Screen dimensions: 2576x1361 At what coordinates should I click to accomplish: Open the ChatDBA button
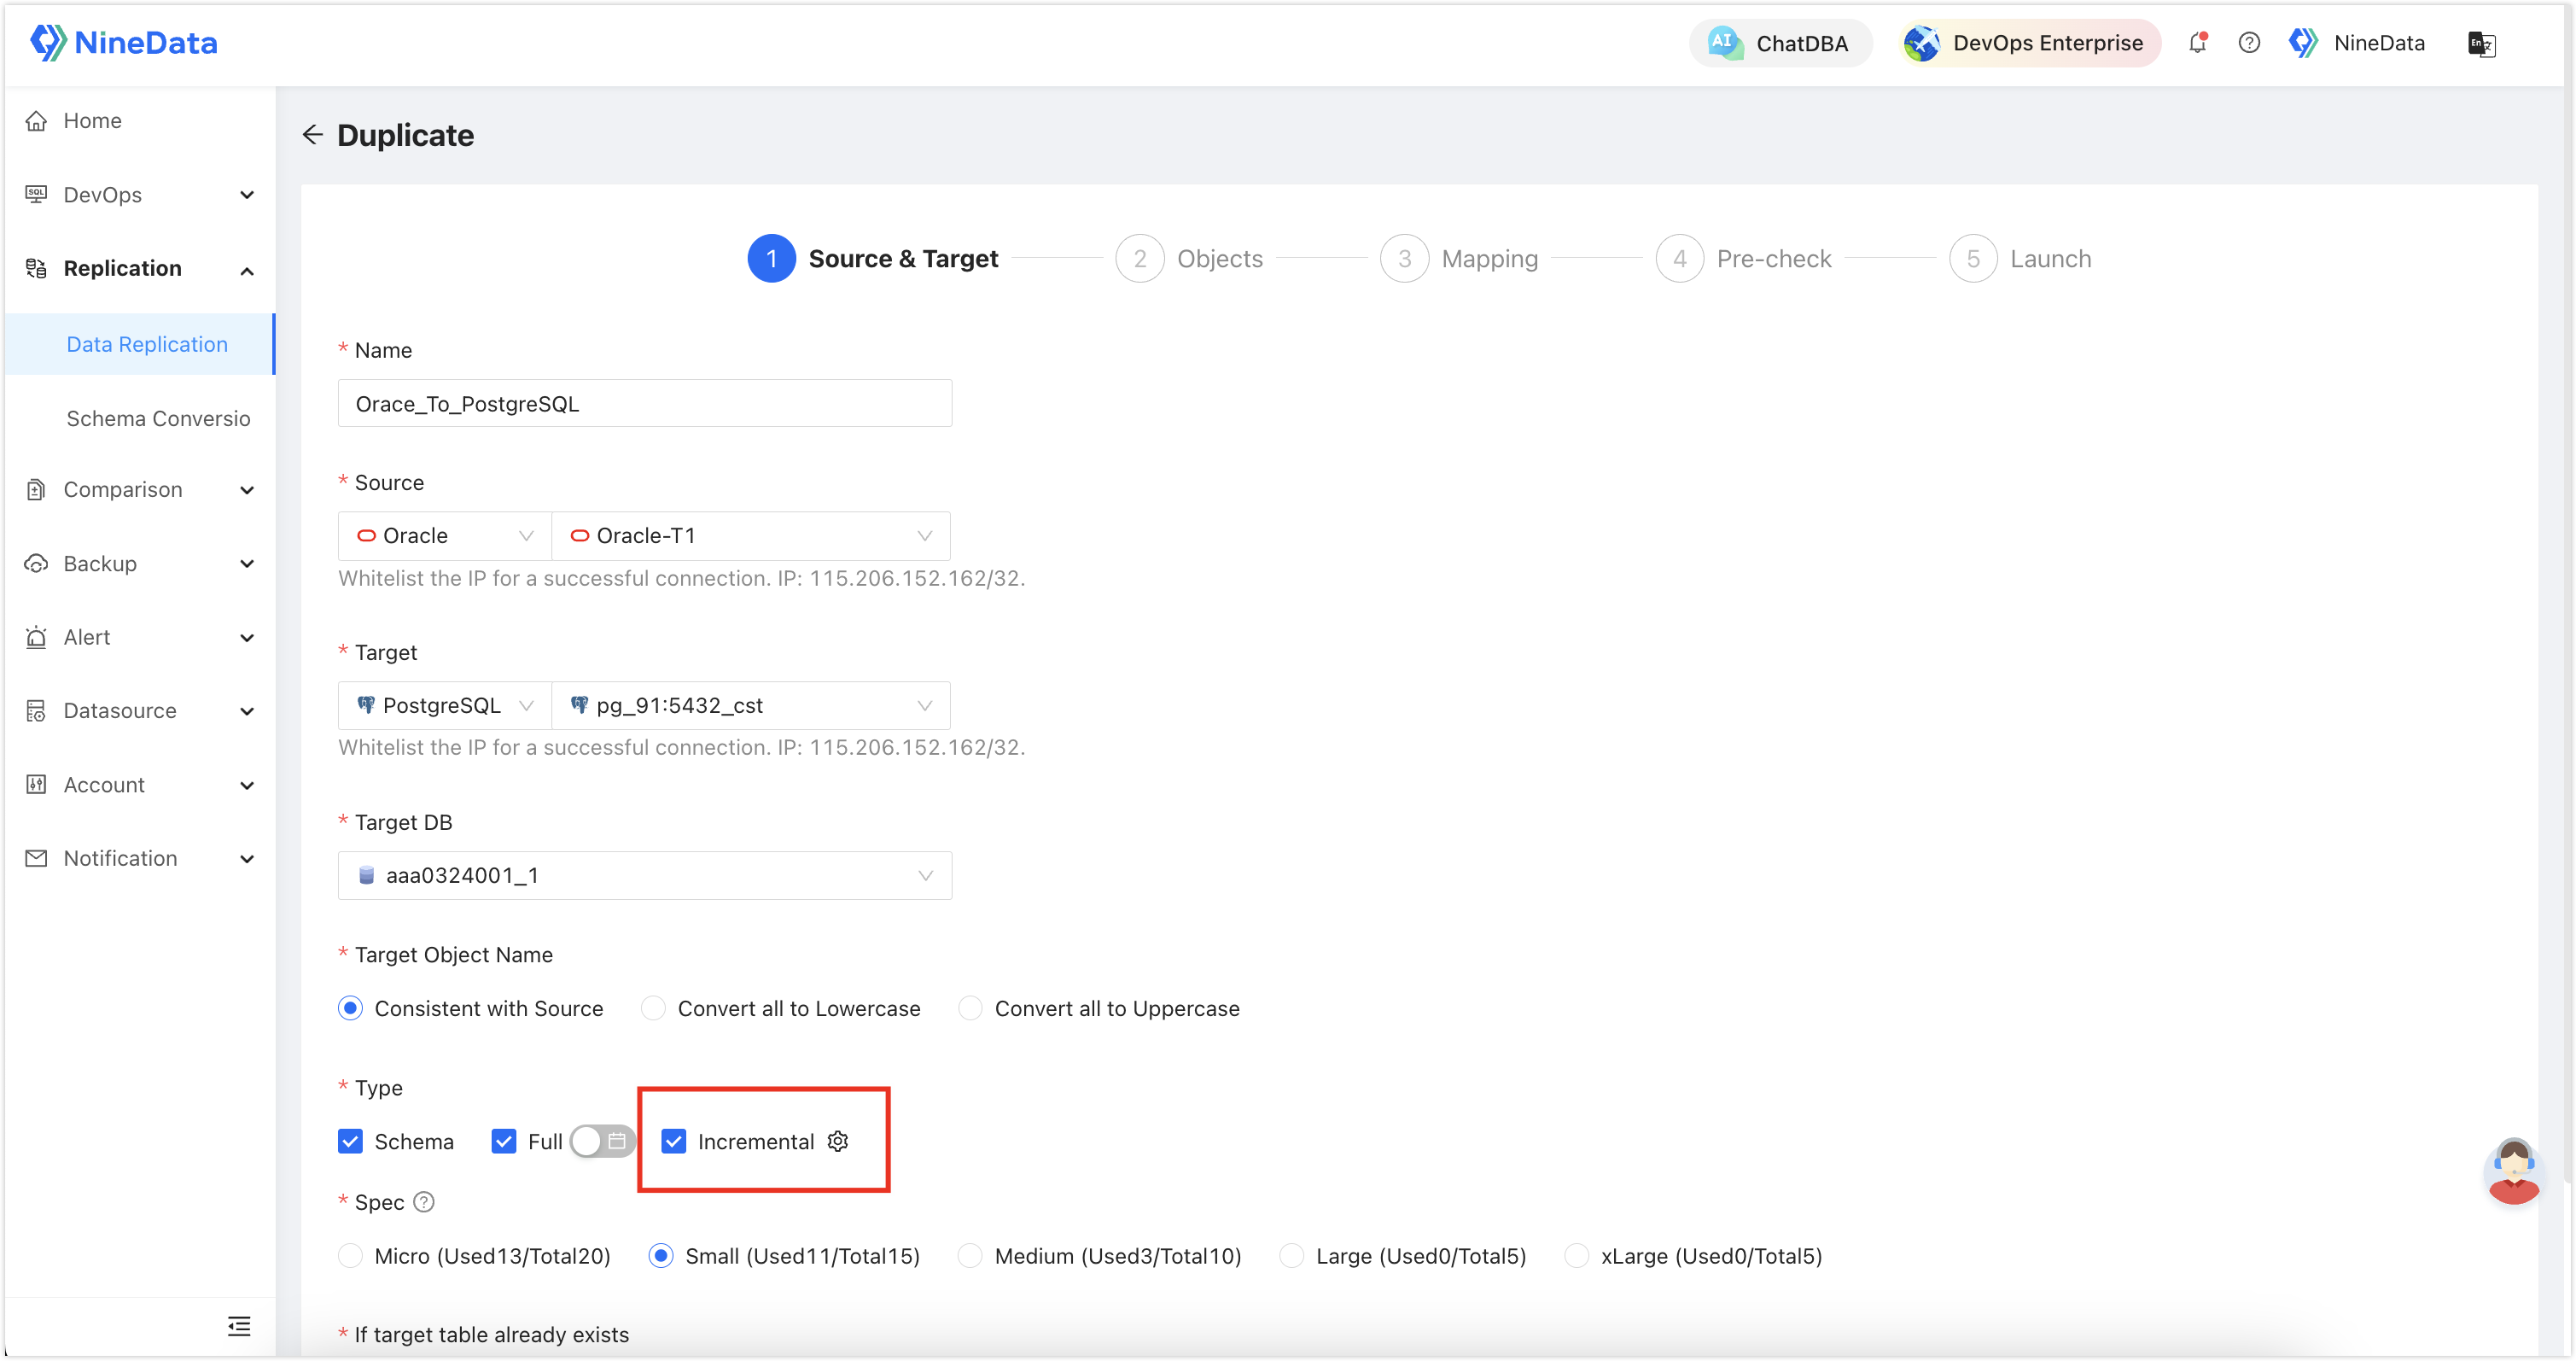1780,43
